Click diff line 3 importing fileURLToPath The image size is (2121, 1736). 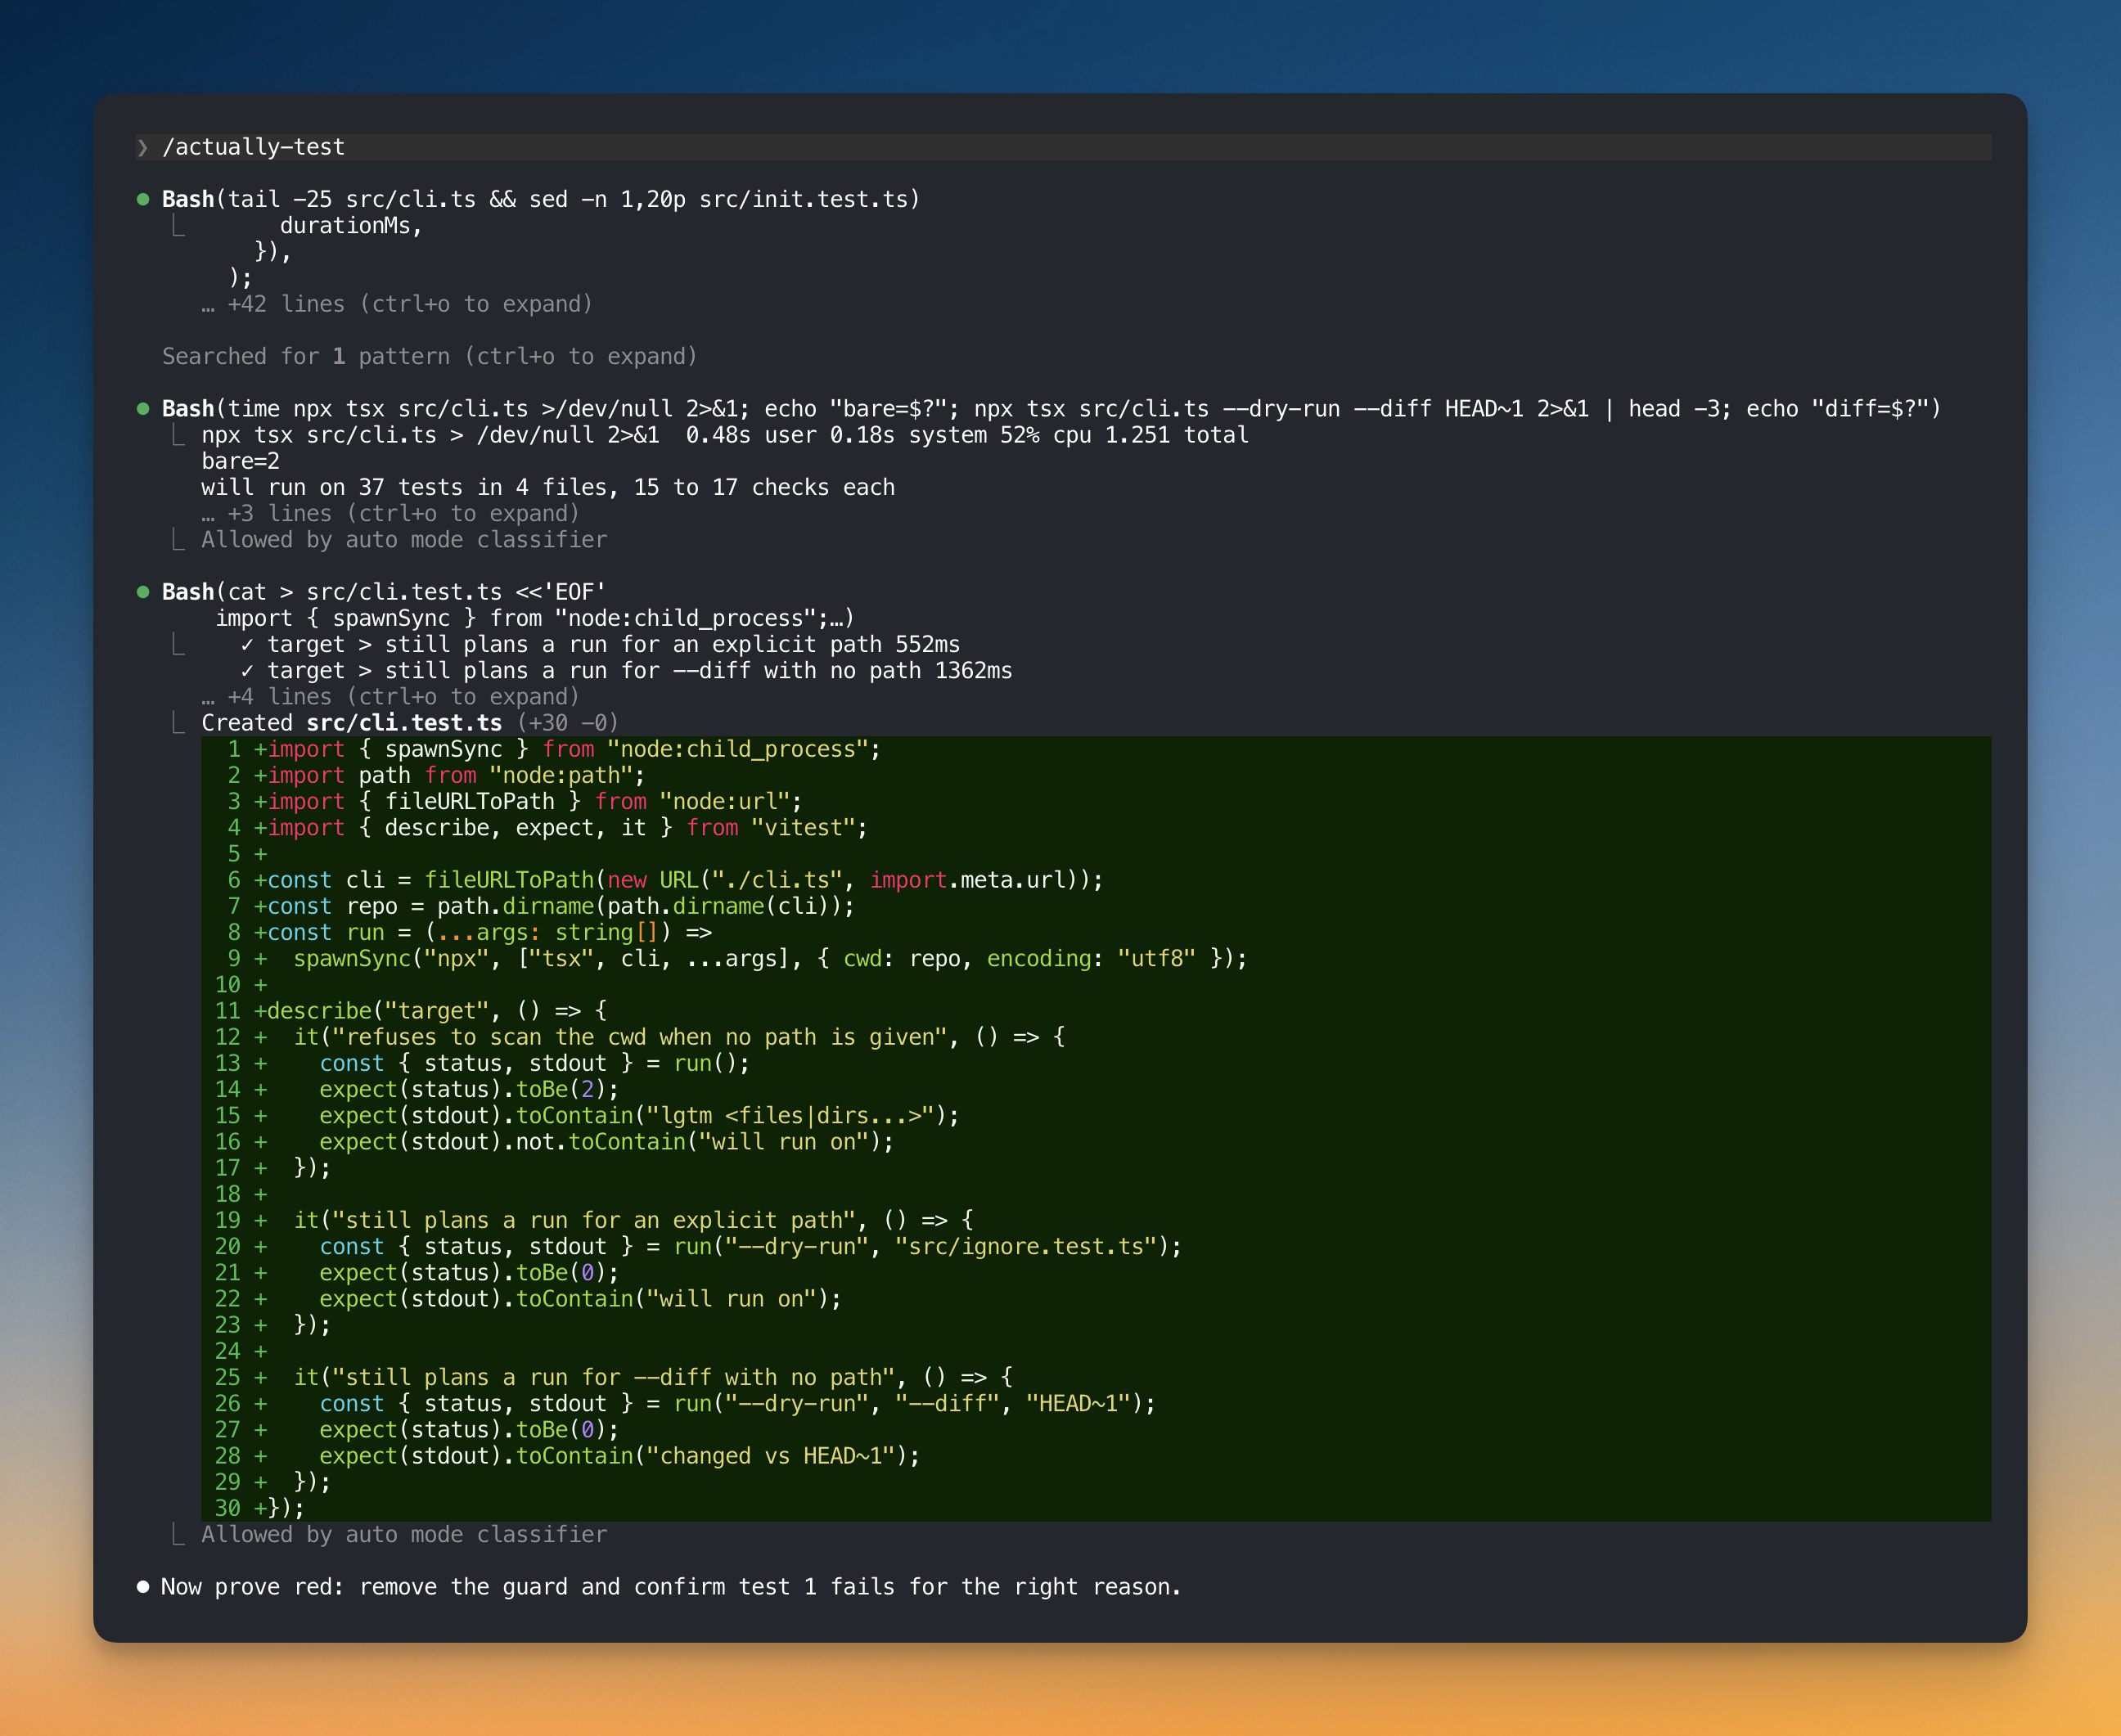coord(1096,801)
